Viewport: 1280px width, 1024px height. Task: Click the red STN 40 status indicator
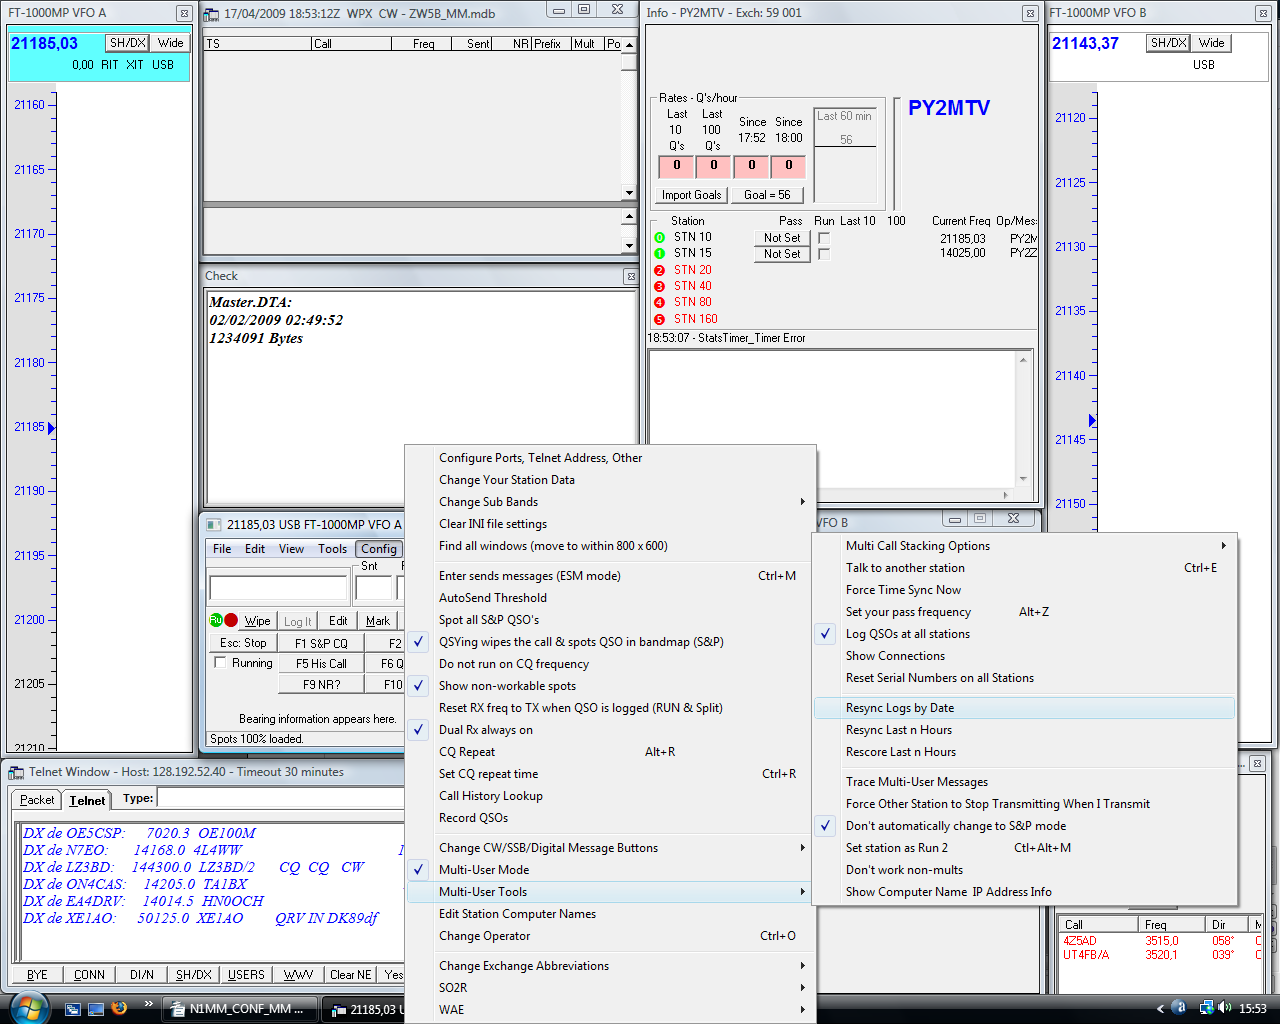tap(659, 286)
